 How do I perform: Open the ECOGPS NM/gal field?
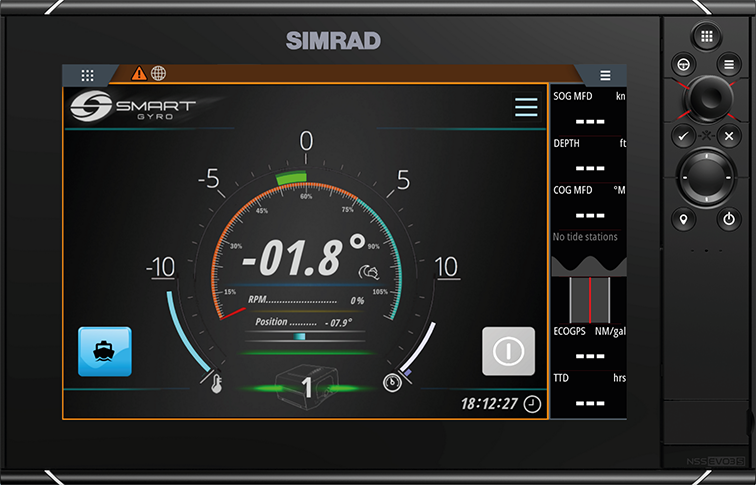click(x=589, y=347)
